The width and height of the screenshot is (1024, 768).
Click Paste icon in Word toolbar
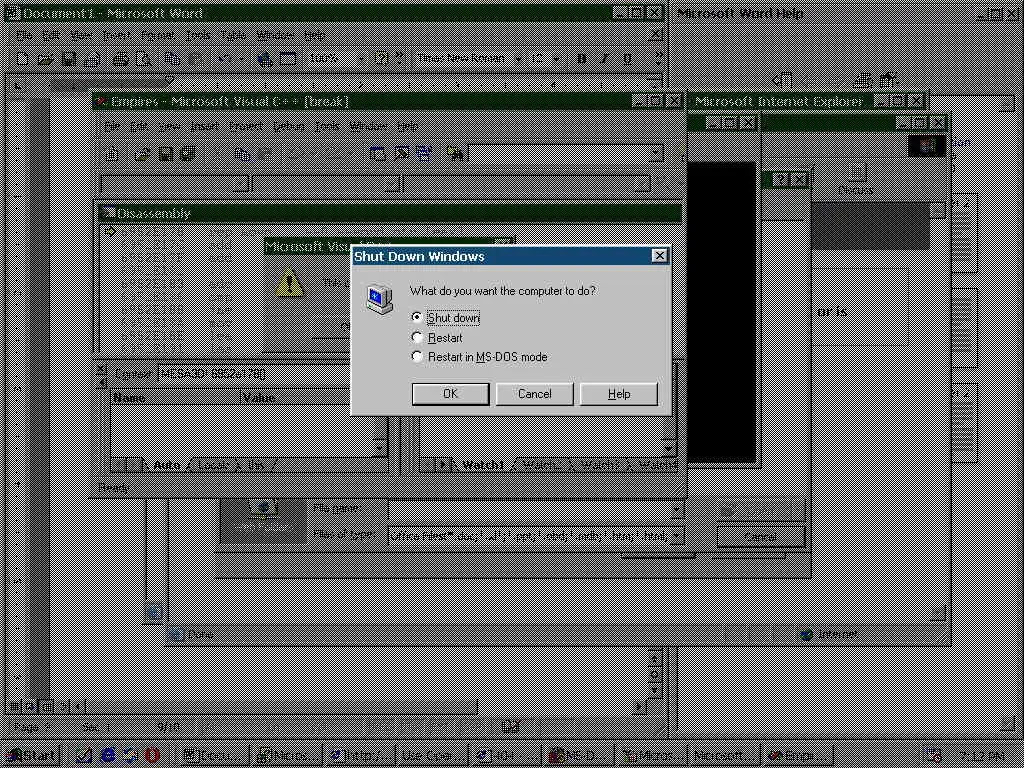click(196, 59)
